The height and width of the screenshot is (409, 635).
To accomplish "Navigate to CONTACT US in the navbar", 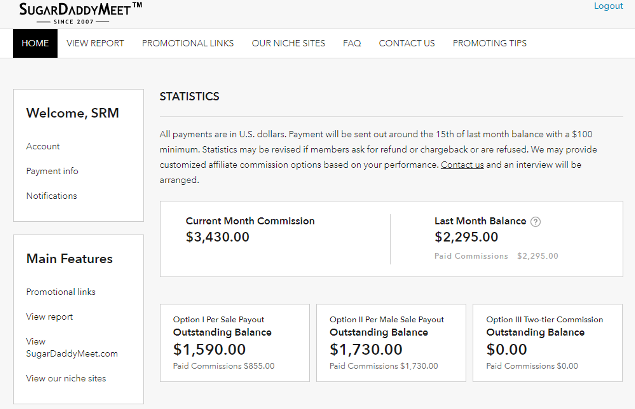I will click(x=406, y=43).
